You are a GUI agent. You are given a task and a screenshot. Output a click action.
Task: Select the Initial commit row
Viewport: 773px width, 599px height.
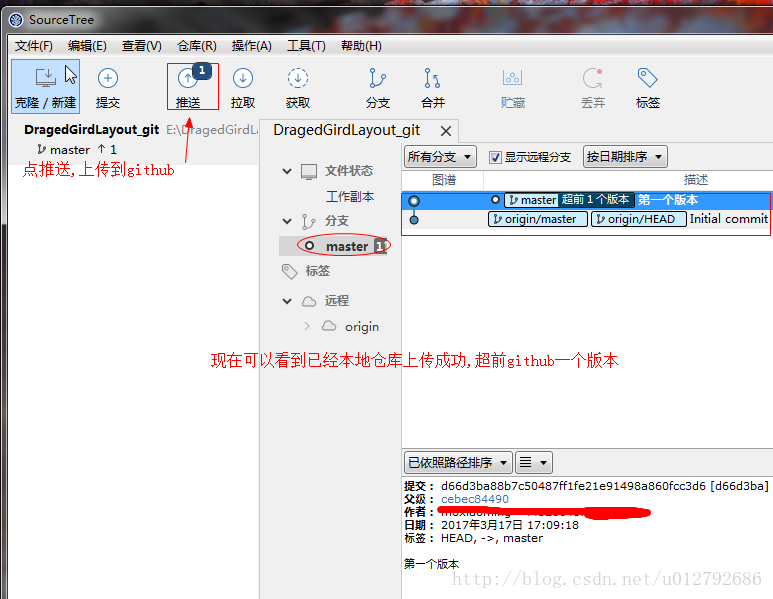coord(586,219)
